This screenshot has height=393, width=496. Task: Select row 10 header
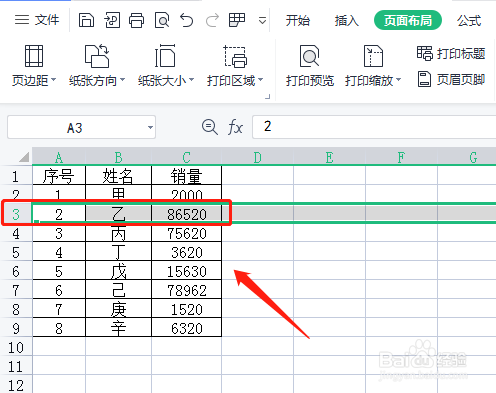pyautogui.click(x=16, y=348)
